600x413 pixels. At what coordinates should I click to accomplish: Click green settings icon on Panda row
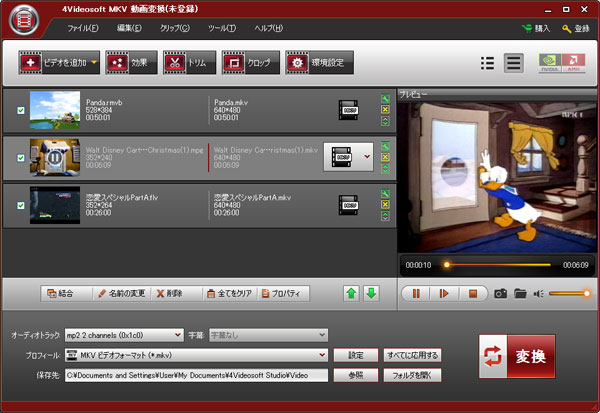click(385, 99)
